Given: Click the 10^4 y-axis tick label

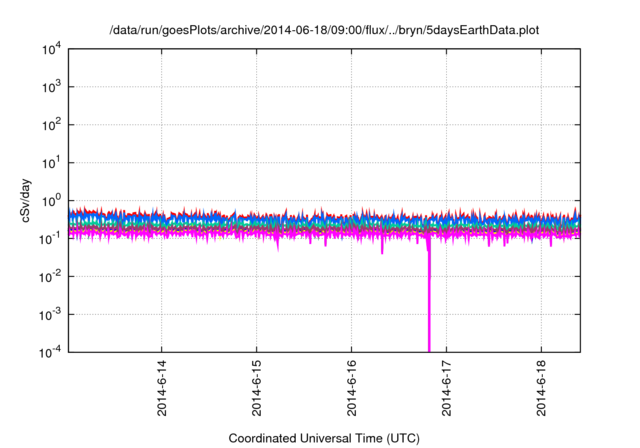Looking at the screenshot, I should click(52, 49).
